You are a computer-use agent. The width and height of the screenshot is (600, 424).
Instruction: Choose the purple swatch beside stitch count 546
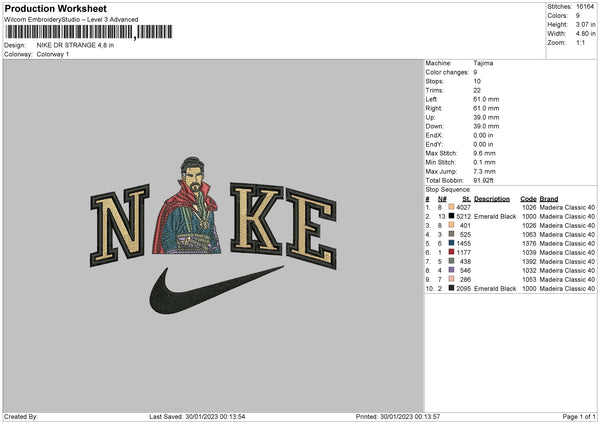tap(451, 270)
